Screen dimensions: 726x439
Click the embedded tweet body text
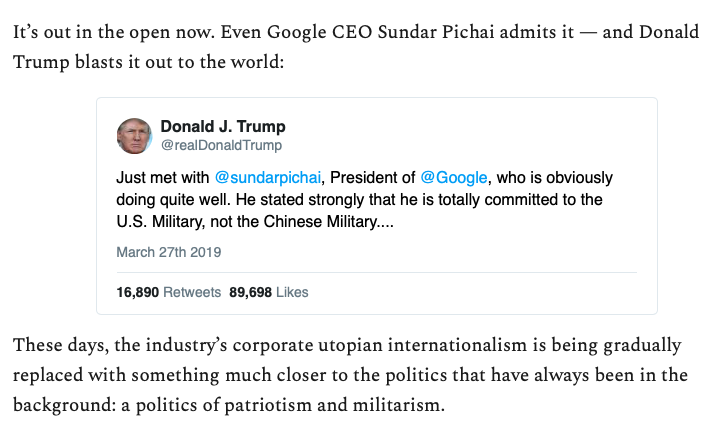(364, 200)
